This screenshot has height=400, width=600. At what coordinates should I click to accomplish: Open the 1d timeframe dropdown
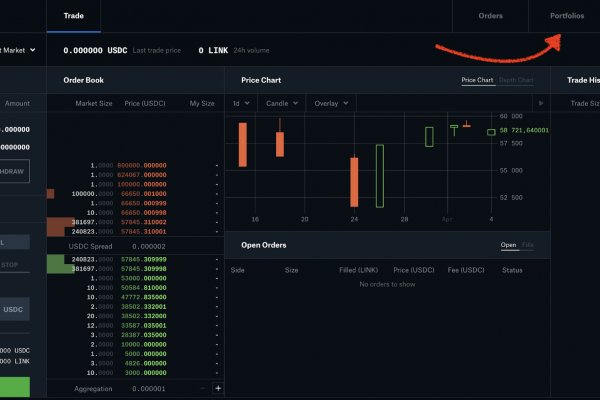(x=242, y=103)
